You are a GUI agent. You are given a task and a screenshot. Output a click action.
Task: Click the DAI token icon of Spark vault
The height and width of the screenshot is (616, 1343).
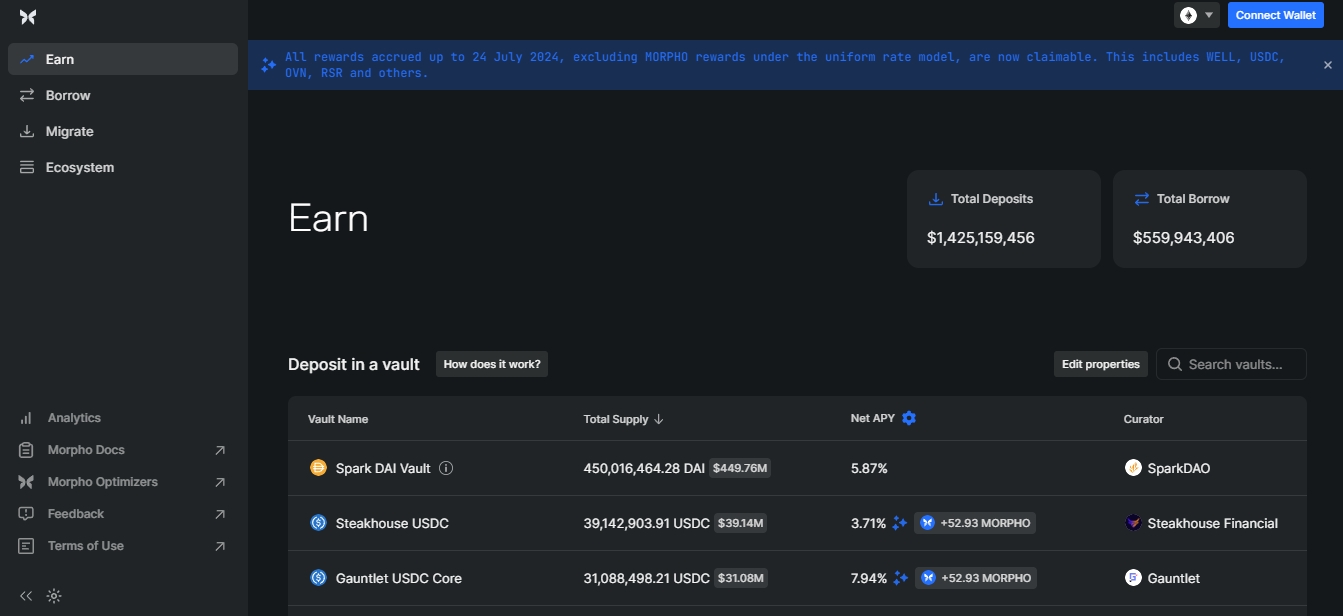point(319,468)
